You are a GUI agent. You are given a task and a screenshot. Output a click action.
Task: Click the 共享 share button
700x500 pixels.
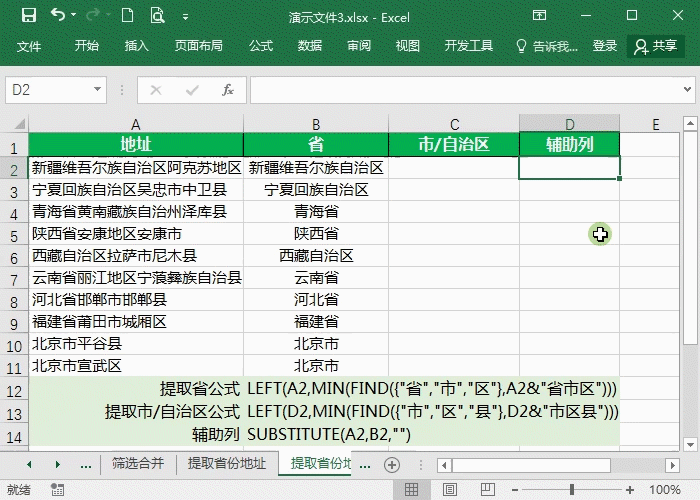[x=656, y=46]
